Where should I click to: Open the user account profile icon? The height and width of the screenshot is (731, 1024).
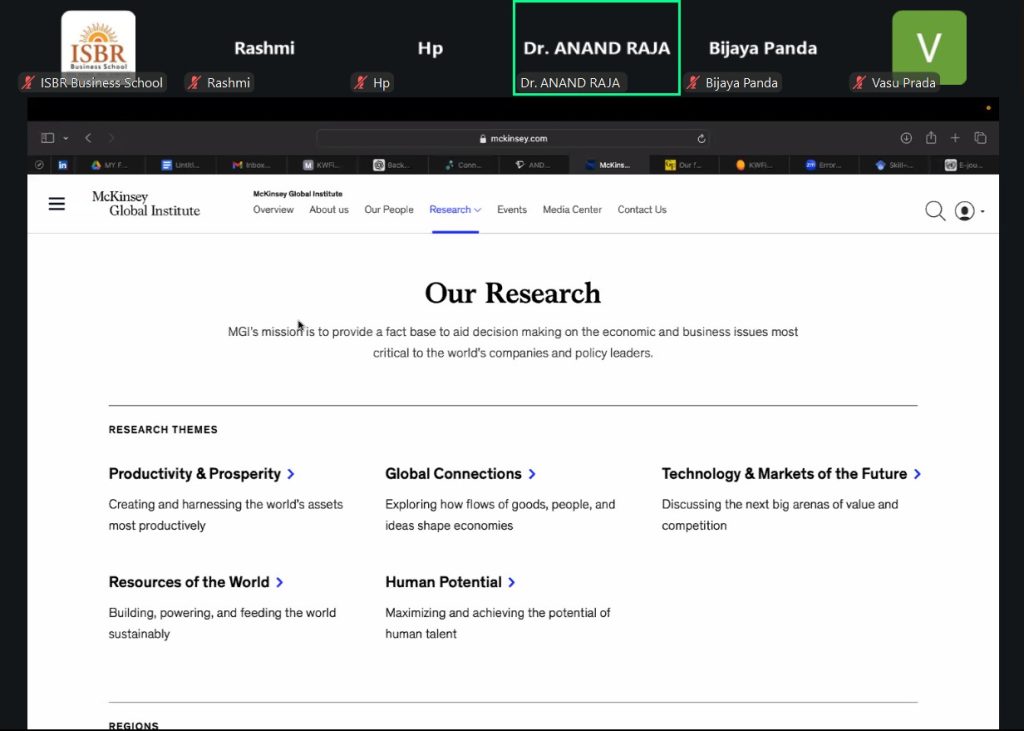click(x=964, y=210)
